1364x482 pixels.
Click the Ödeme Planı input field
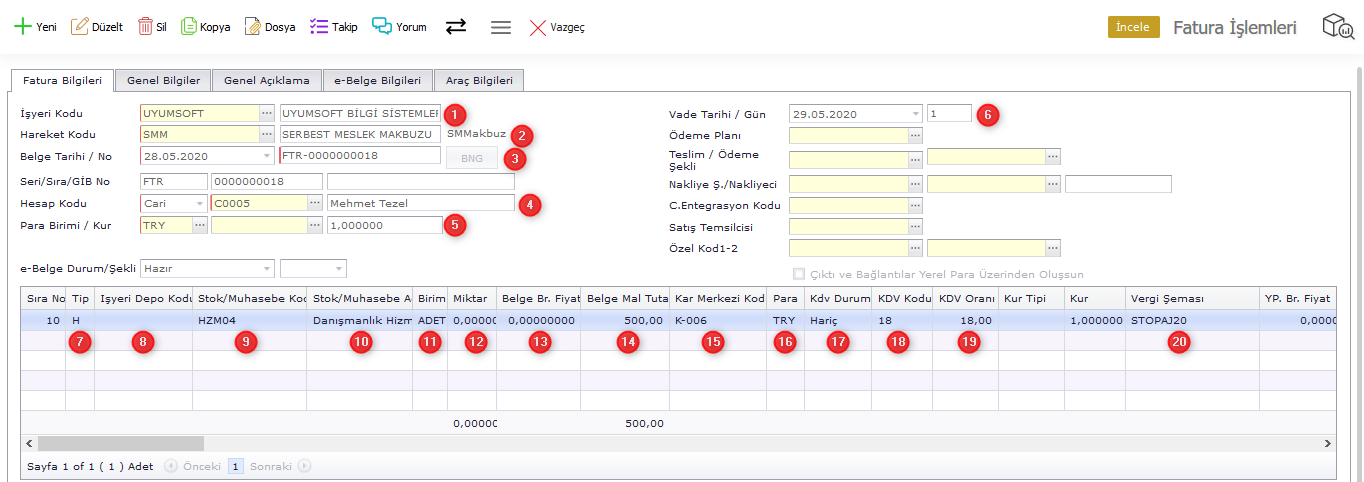848,135
